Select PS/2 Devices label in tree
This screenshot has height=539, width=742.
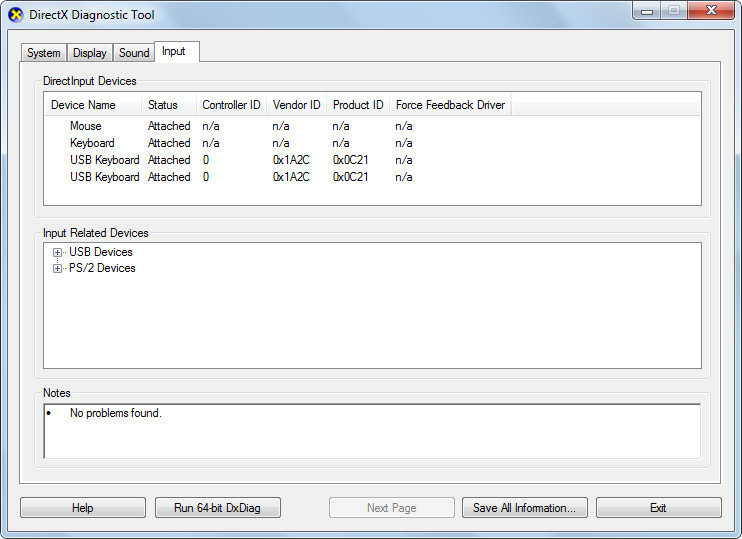[102, 268]
